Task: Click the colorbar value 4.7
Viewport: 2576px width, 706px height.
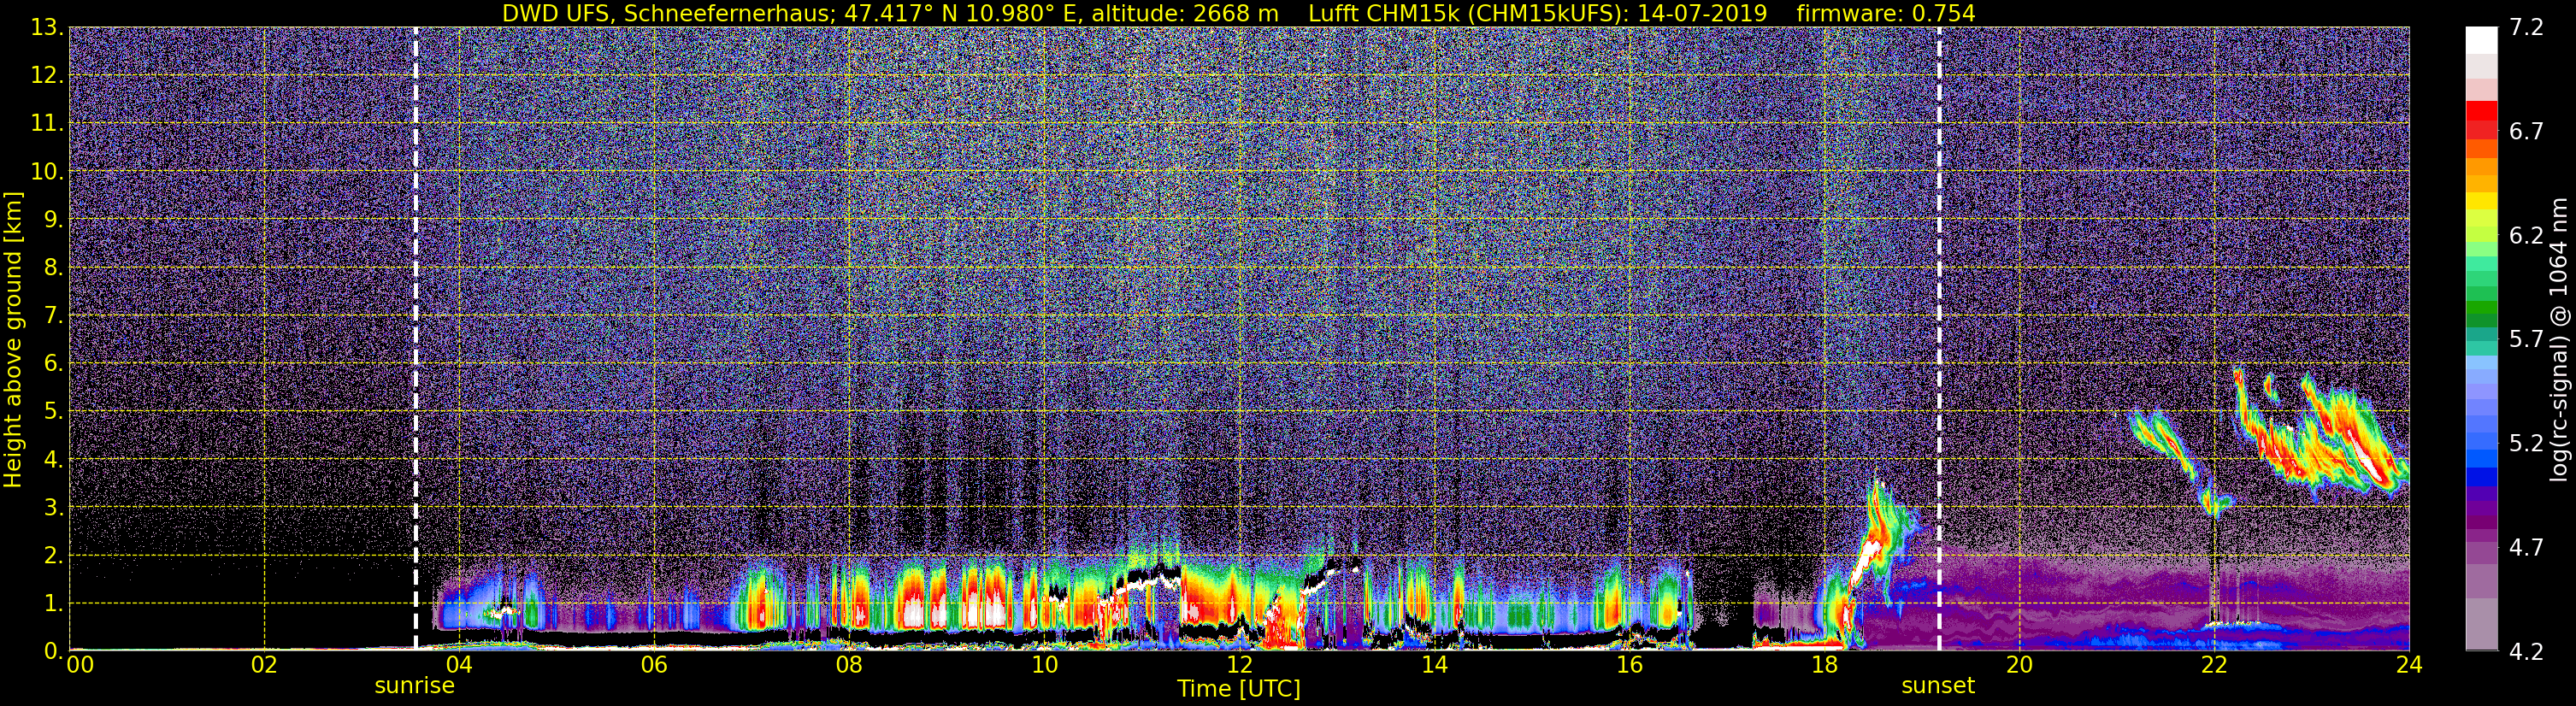Action: point(2526,548)
